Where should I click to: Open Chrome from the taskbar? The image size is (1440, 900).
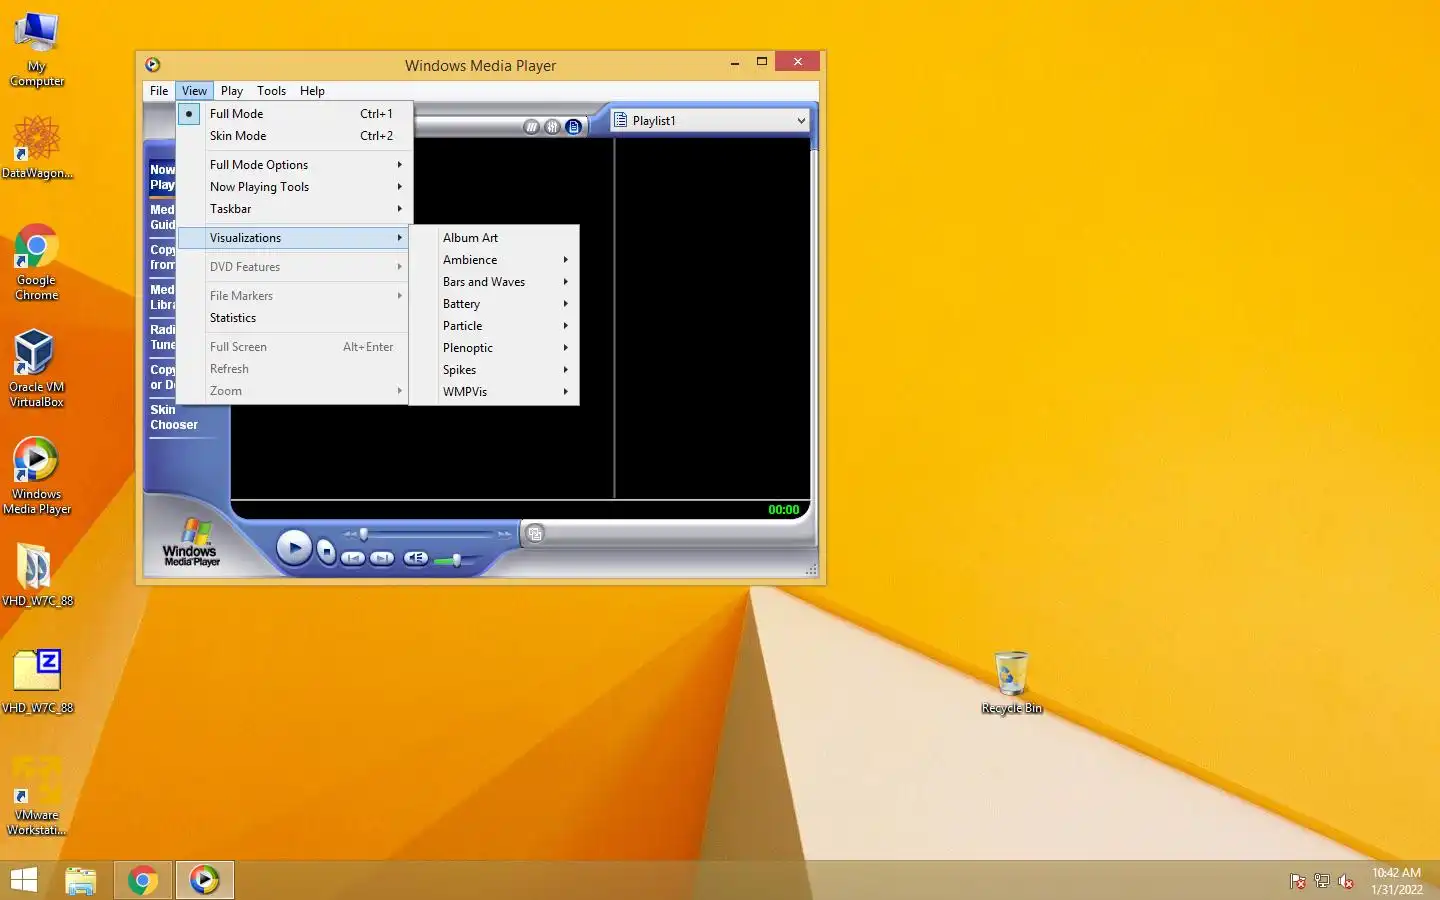tap(143, 880)
